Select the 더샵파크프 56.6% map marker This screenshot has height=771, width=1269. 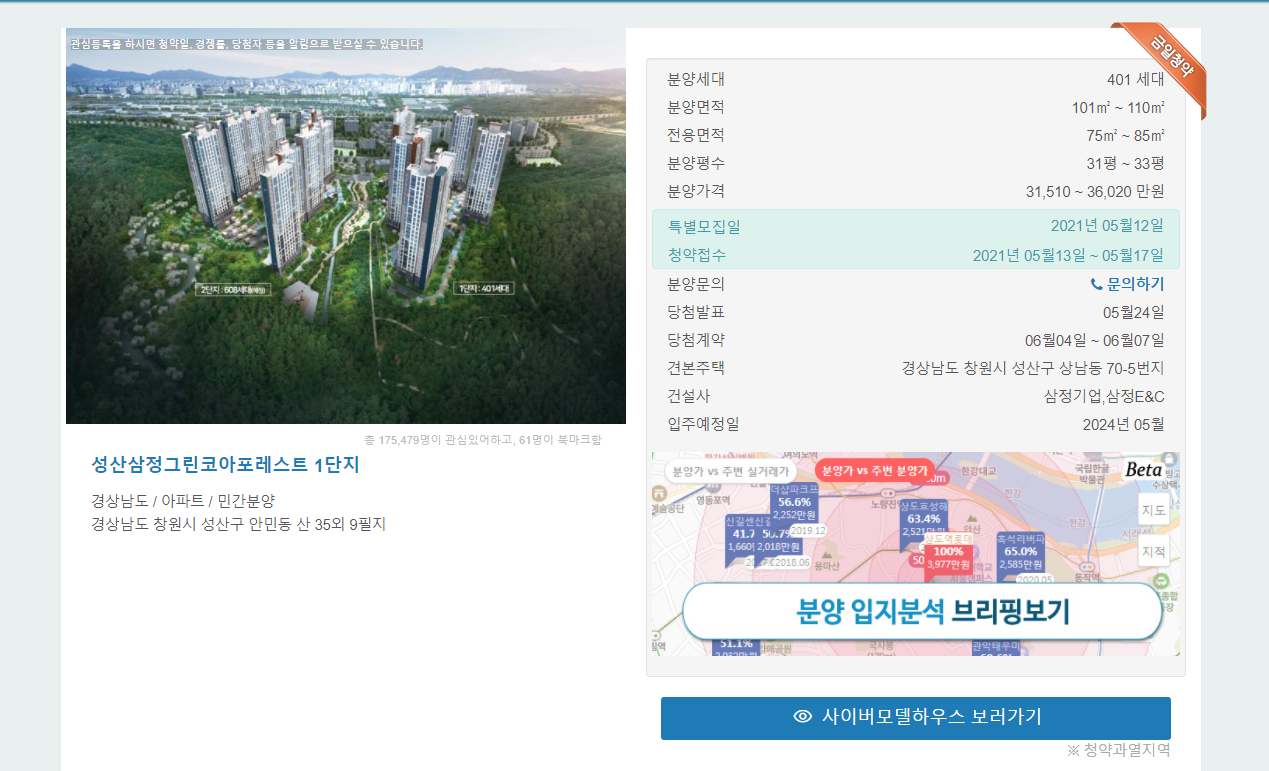point(794,504)
